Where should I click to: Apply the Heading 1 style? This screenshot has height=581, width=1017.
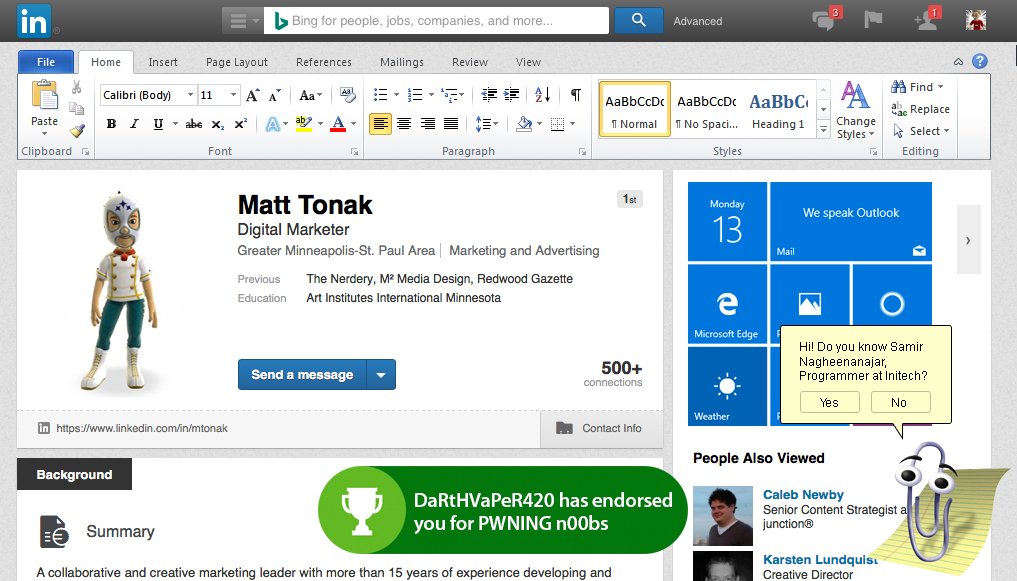(x=778, y=110)
